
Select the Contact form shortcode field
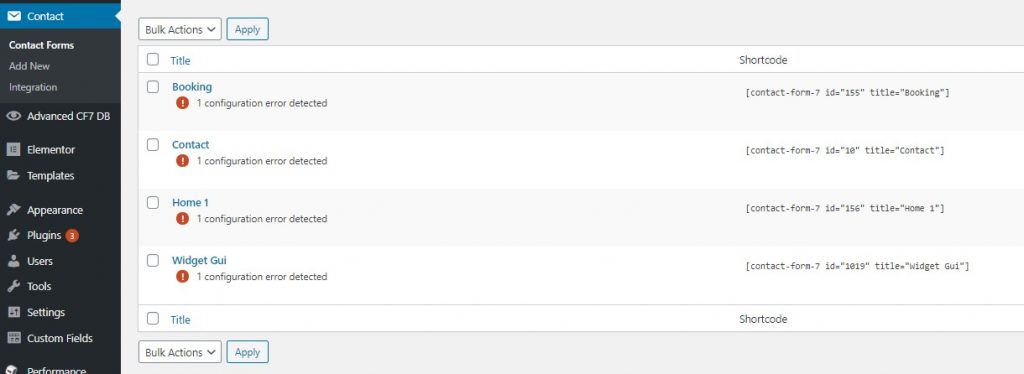pyautogui.click(x=844, y=151)
